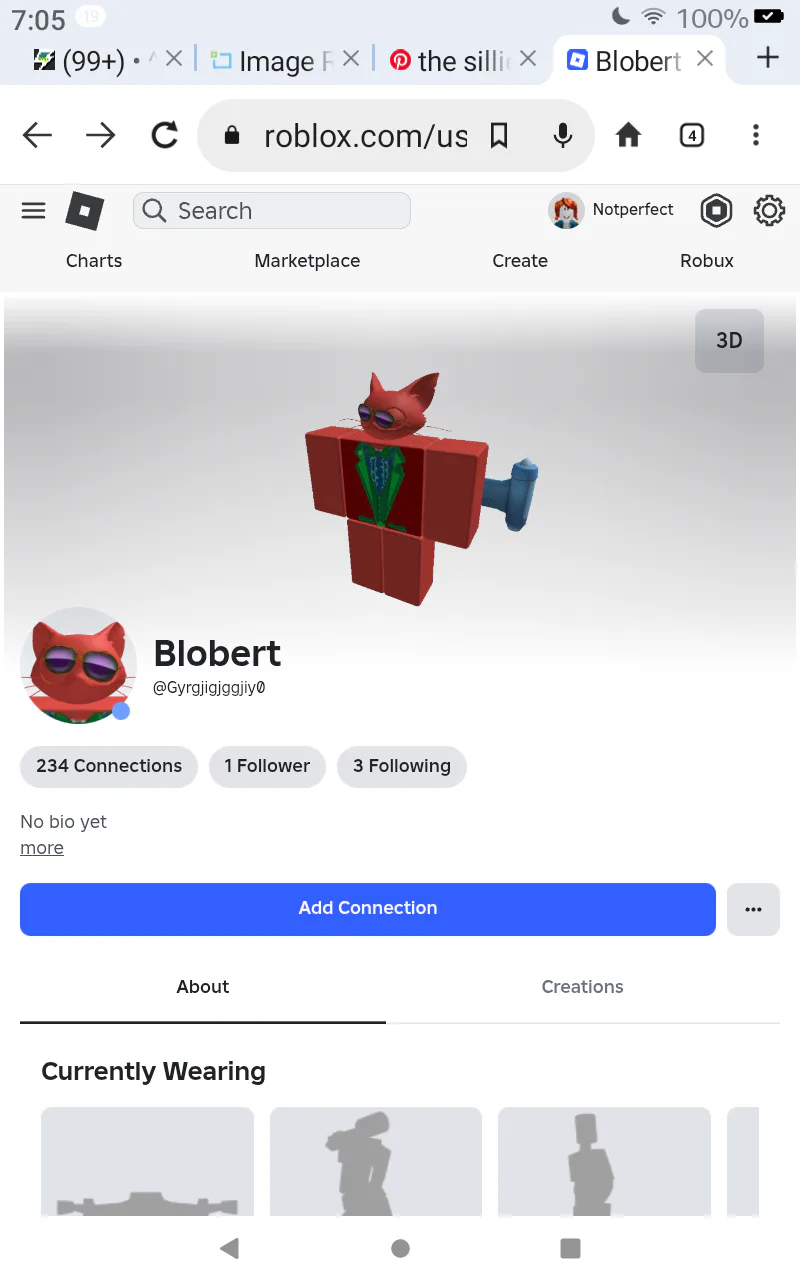
Task: Close the Blobert browser tab
Action: 705,58
